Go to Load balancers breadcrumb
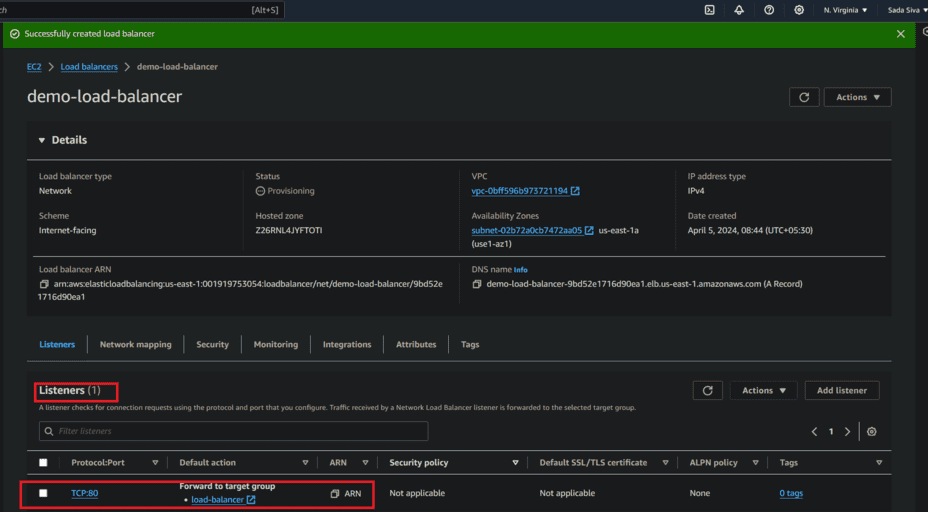The image size is (928, 512). [89, 67]
